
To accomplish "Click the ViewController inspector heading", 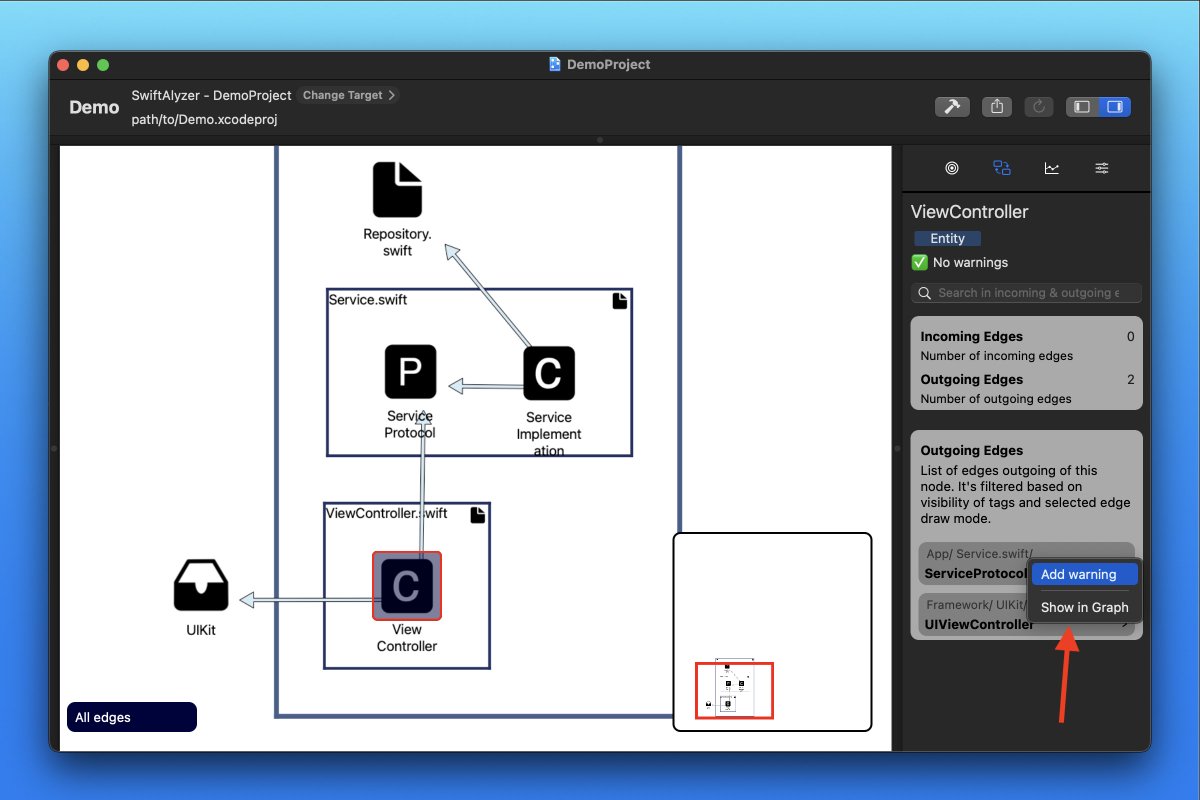I will tap(969, 211).
